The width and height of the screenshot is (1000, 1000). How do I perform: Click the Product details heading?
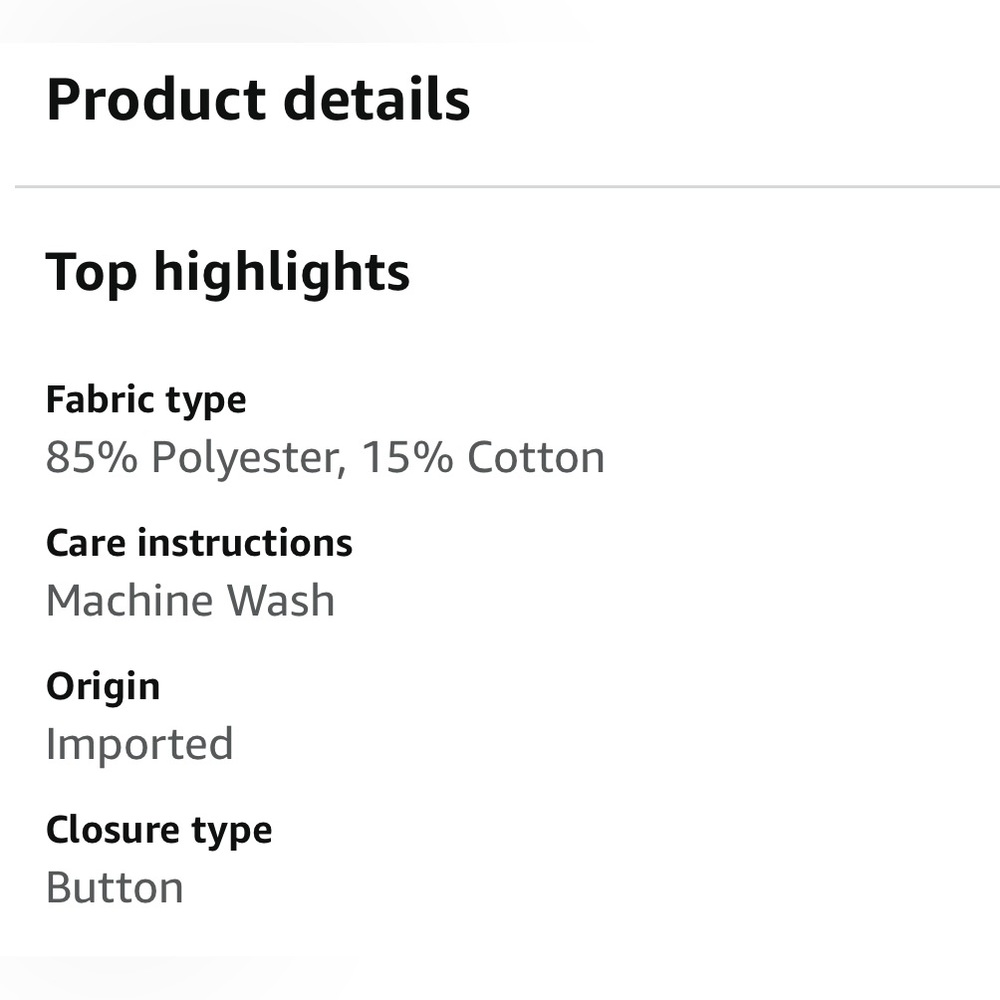click(258, 99)
